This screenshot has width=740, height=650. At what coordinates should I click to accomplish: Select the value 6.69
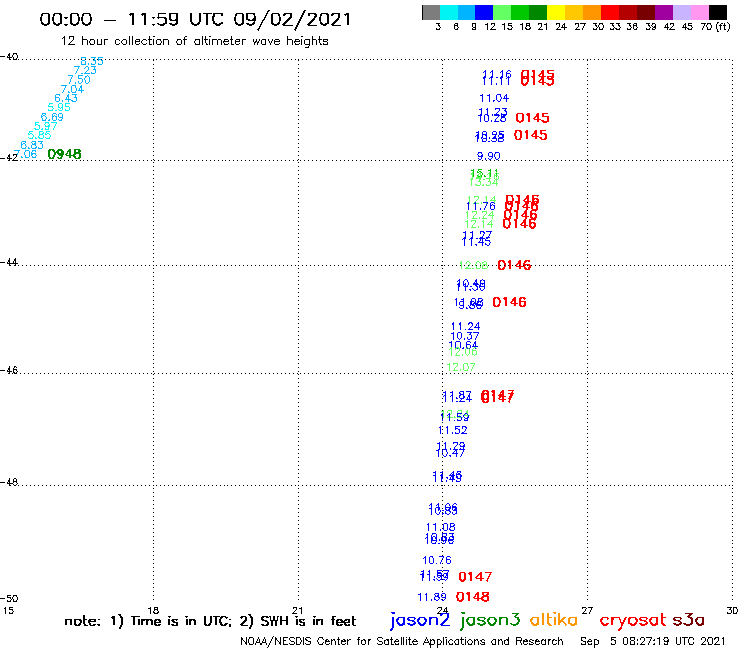52,117
